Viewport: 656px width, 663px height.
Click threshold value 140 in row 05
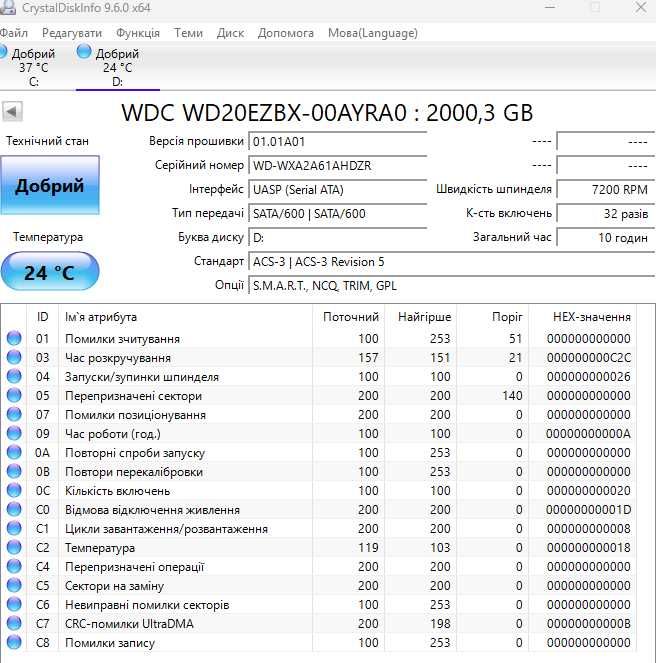coord(512,396)
